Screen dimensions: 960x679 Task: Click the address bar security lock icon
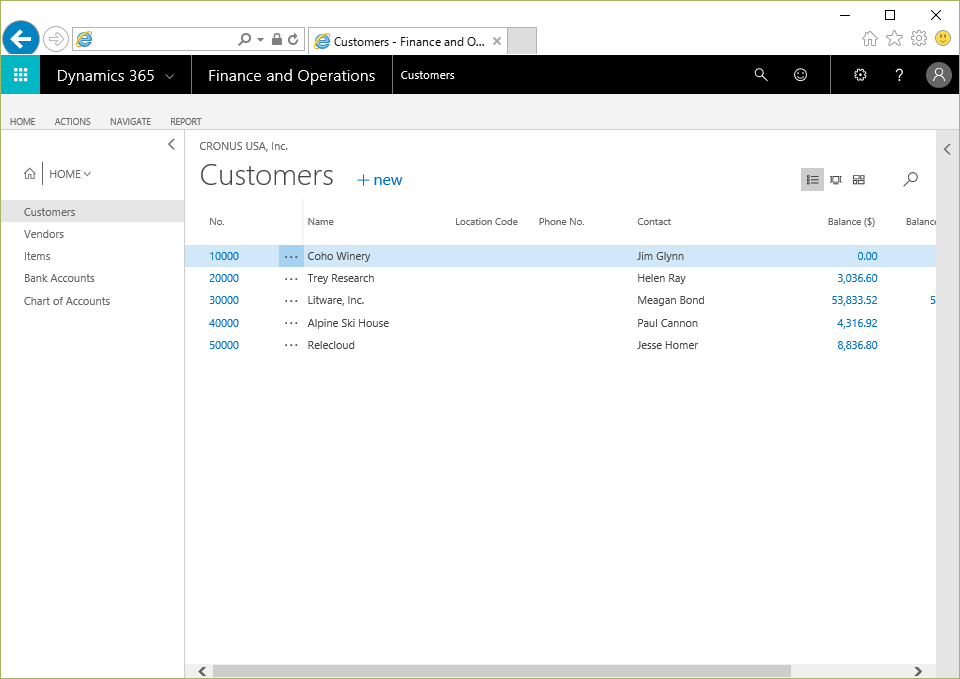tap(277, 39)
